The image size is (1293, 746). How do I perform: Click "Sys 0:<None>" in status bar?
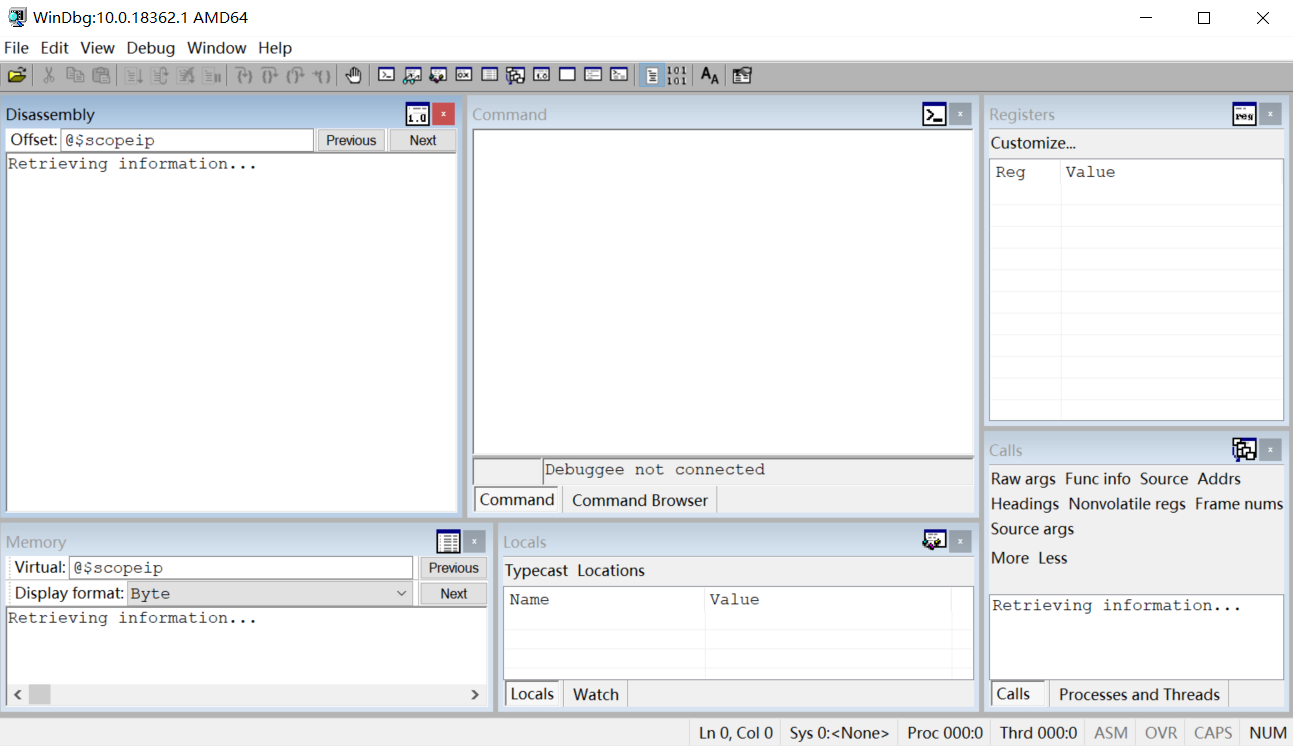click(x=839, y=733)
